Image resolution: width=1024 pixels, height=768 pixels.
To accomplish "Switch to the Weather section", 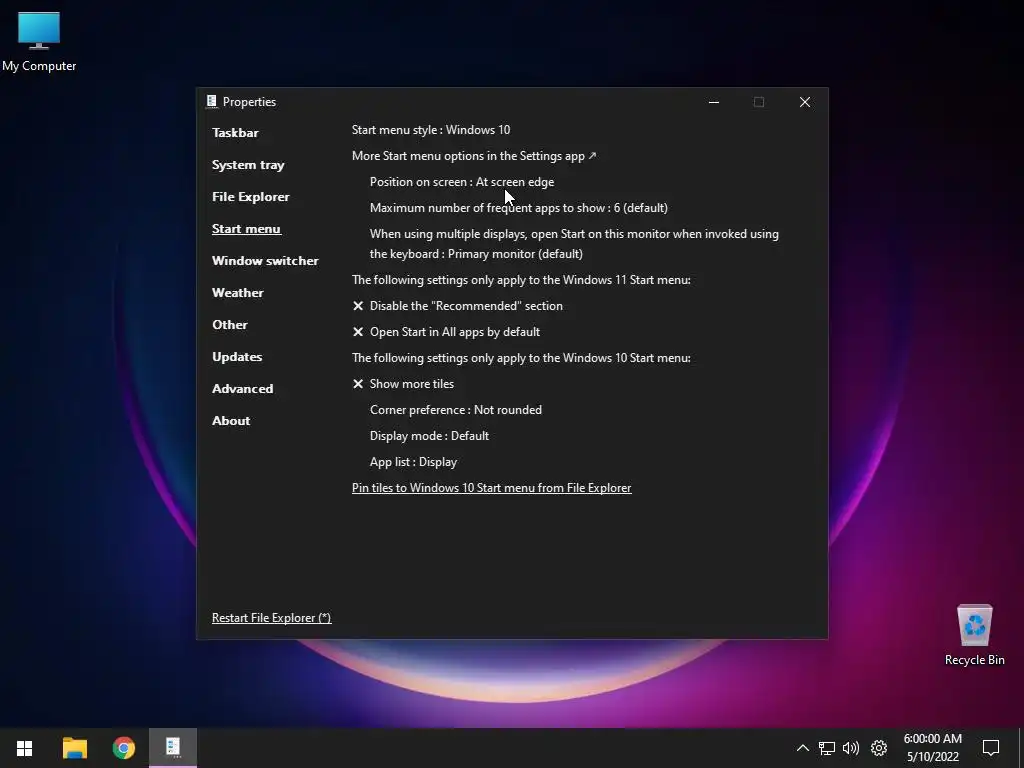I will point(238,293).
